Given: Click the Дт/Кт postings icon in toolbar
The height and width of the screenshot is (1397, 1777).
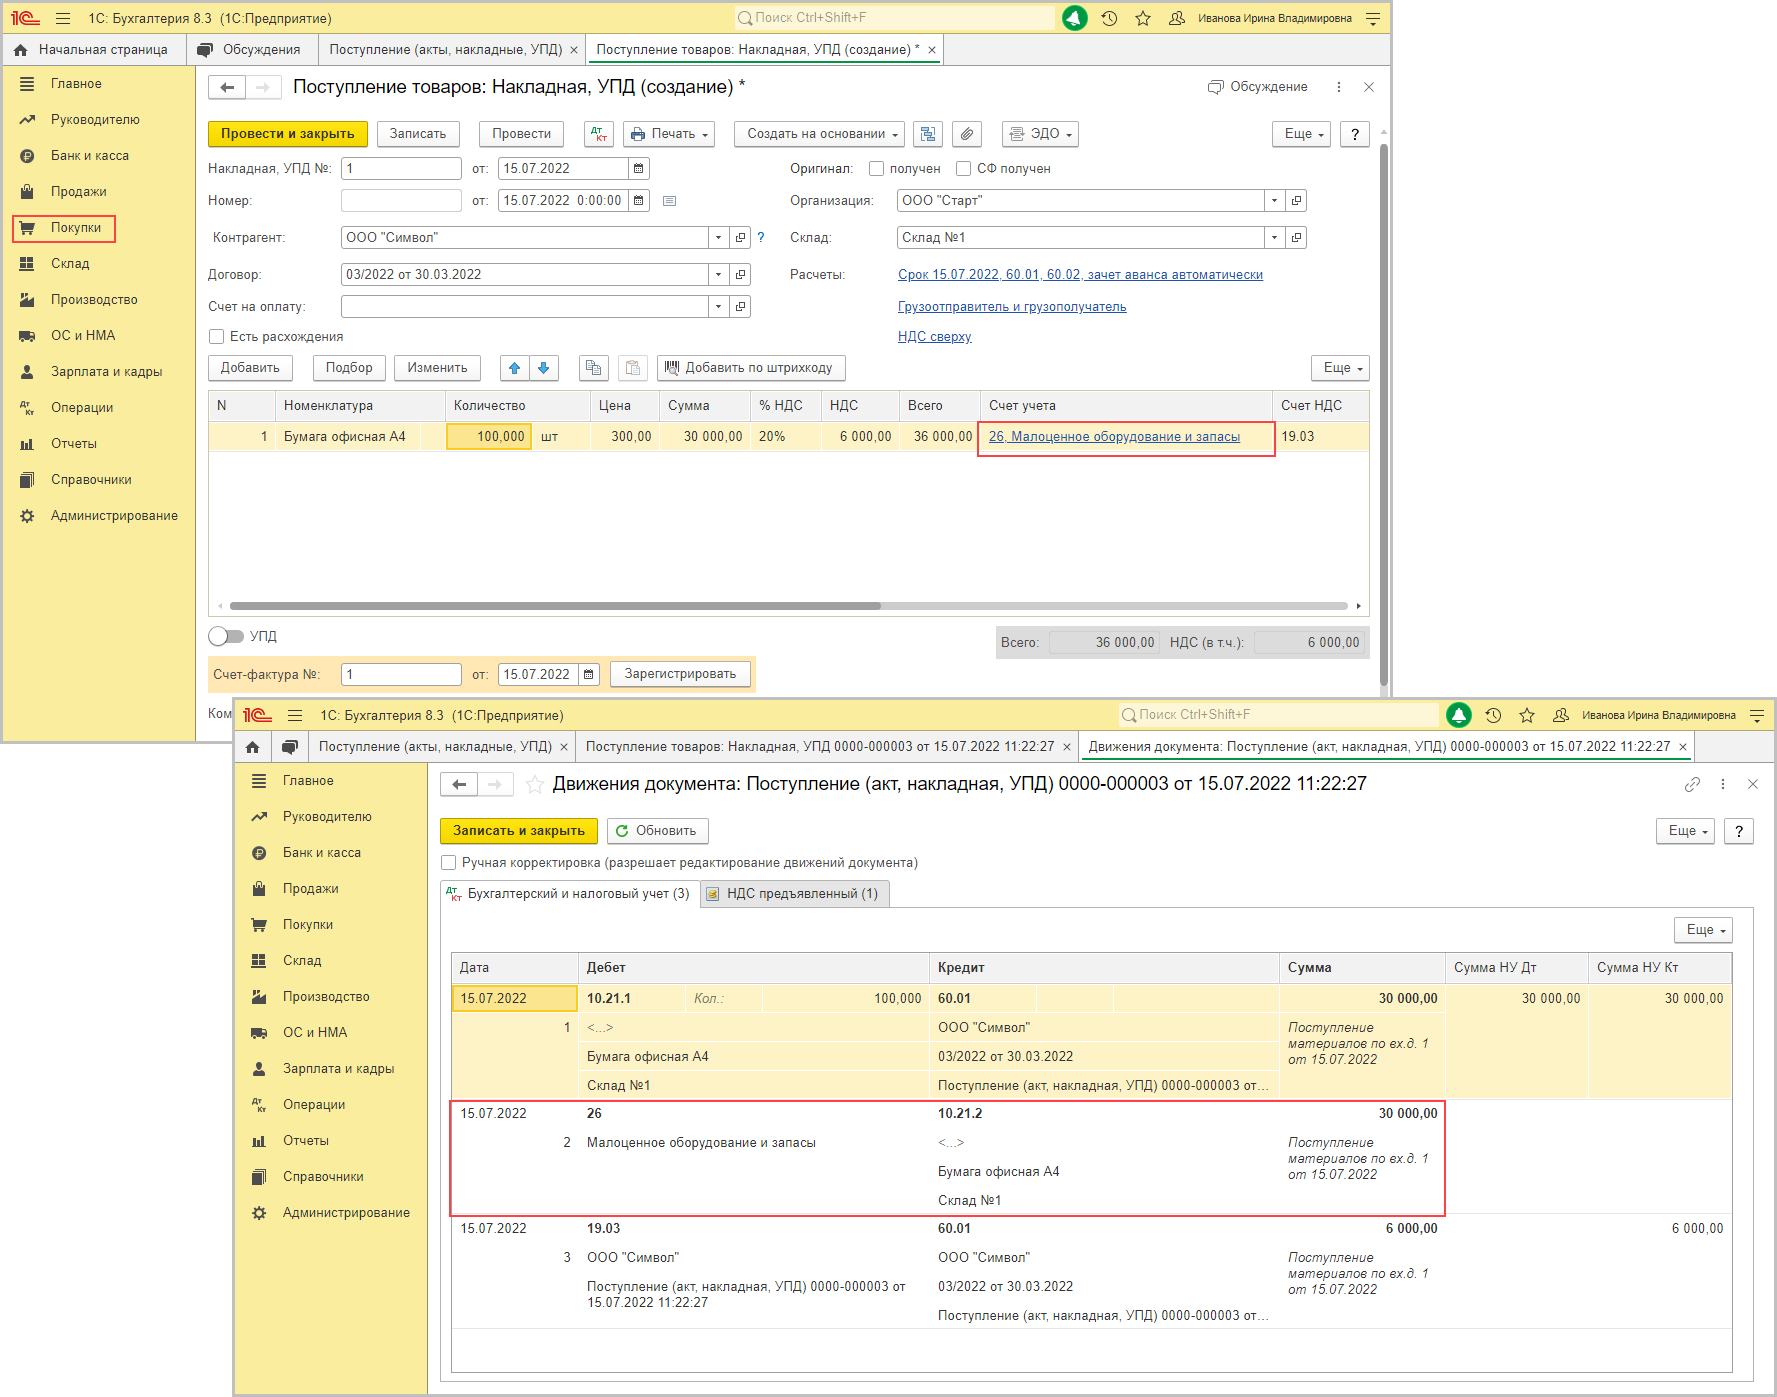Looking at the screenshot, I should pyautogui.click(x=599, y=134).
